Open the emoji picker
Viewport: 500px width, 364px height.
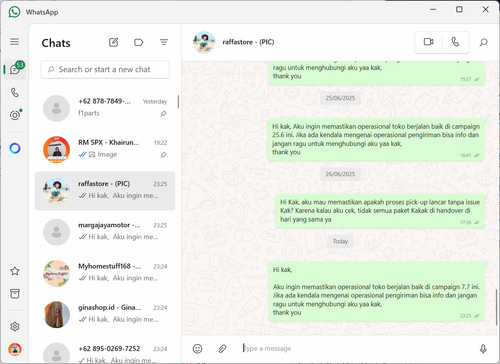tap(197, 349)
